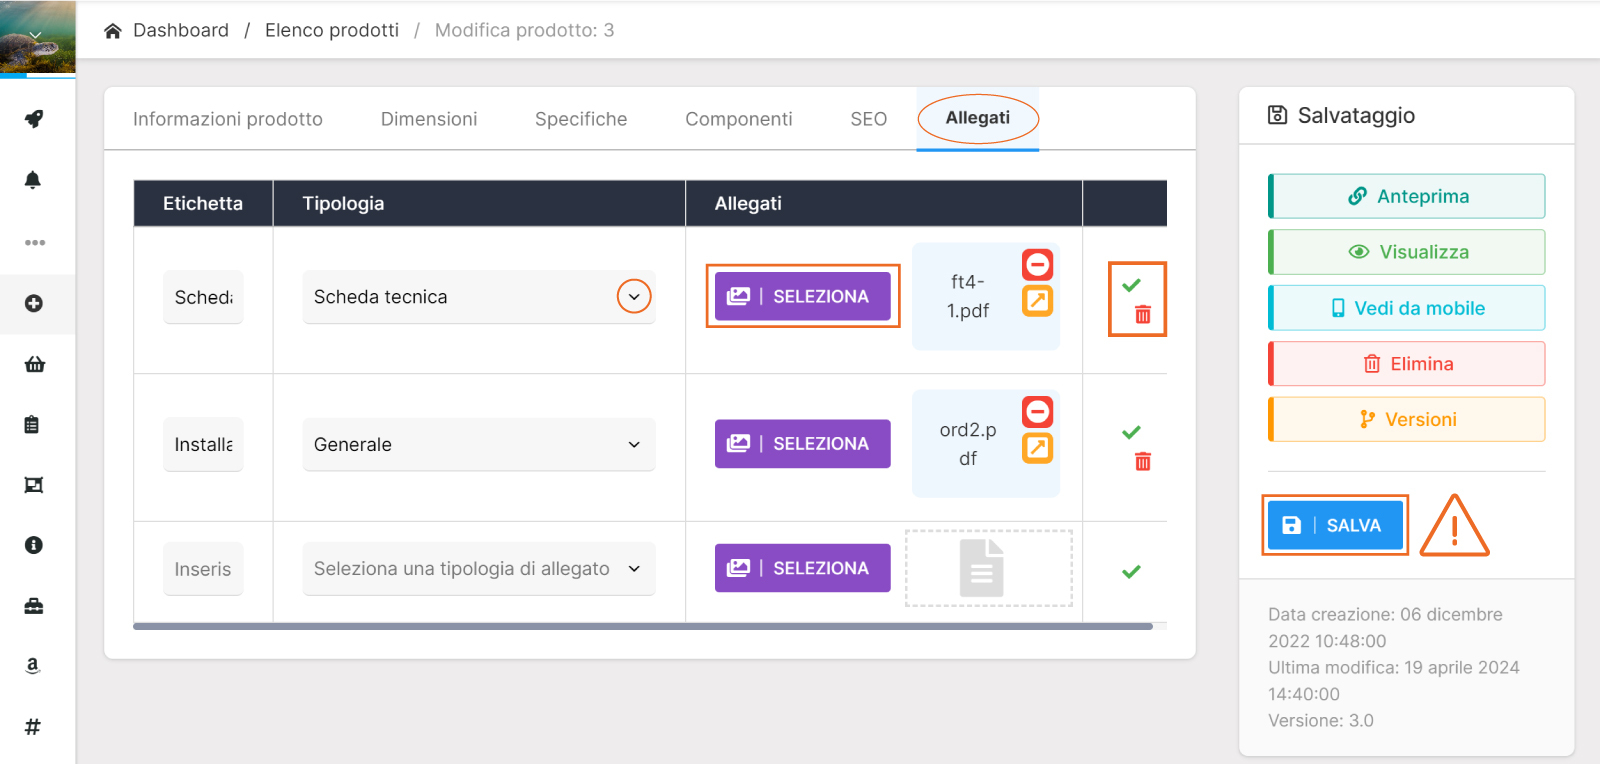The width and height of the screenshot is (1600, 764).
Task: Open the SEO tab
Action: click(868, 119)
